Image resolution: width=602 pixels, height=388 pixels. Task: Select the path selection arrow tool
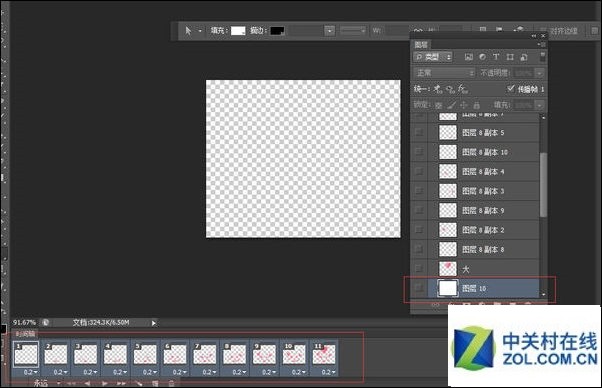coord(188,31)
